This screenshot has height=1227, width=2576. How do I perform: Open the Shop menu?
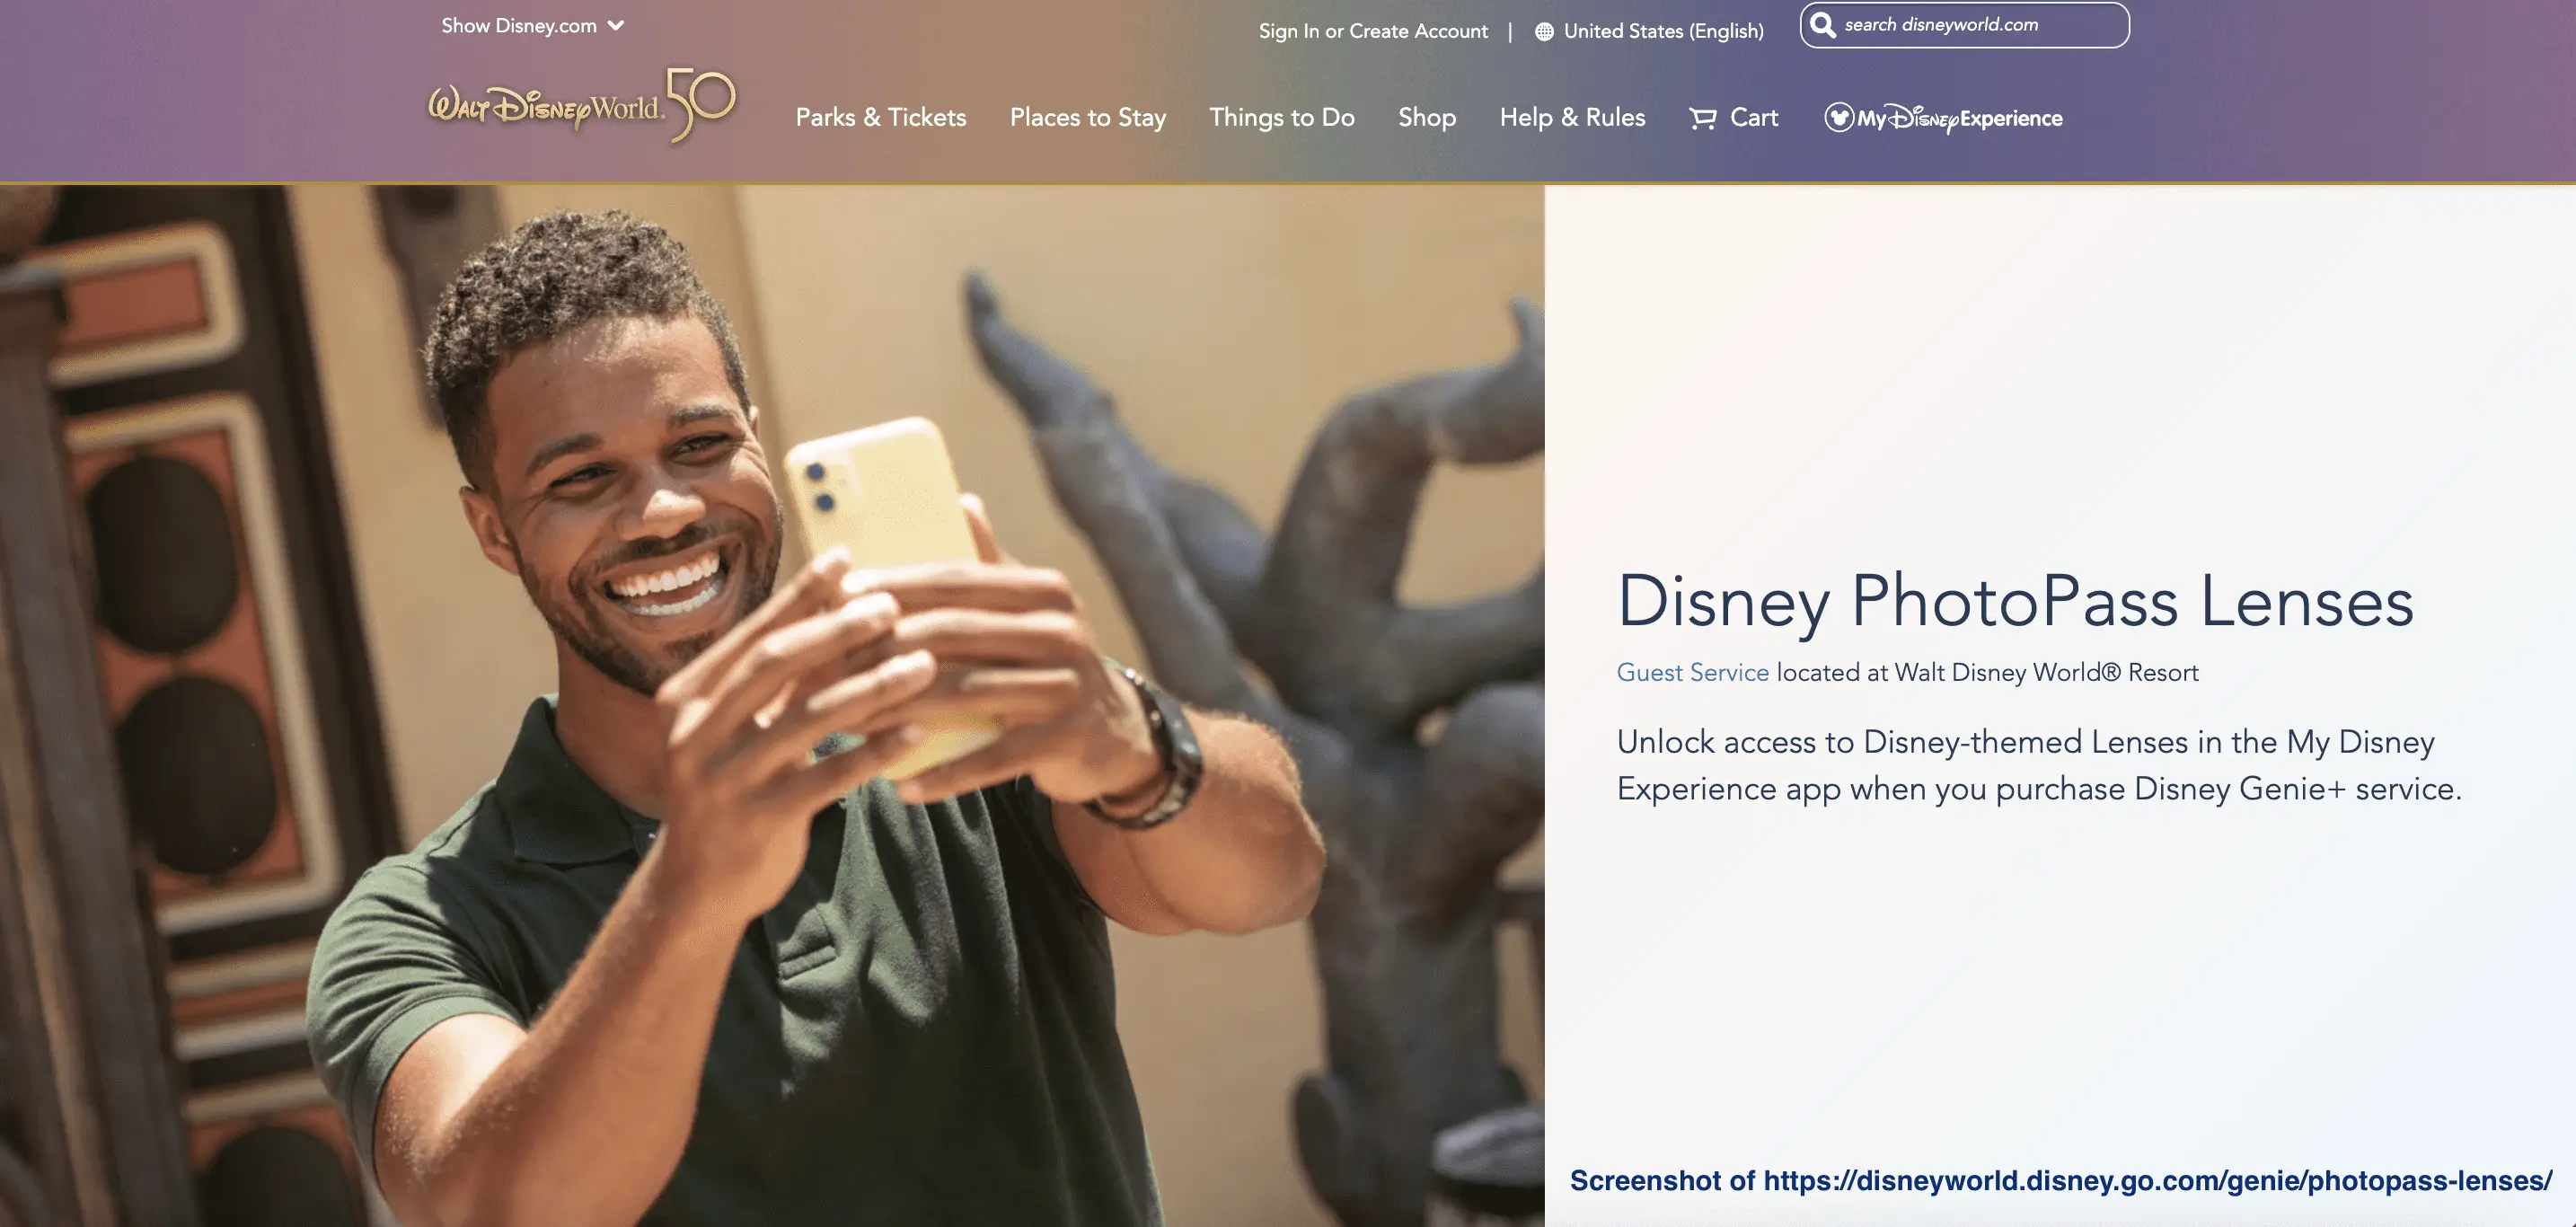pyautogui.click(x=1427, y=118)
